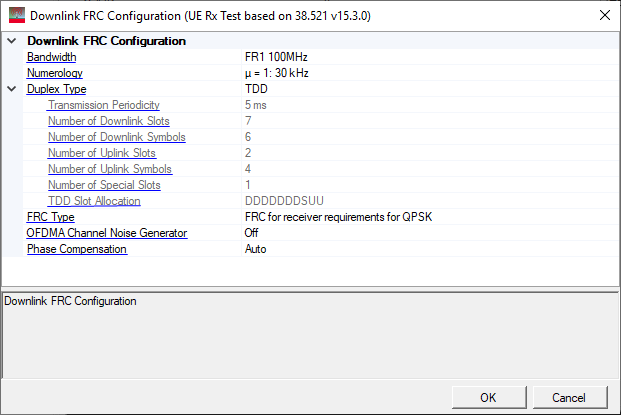Collapse the Duplex Type subsection

tap(12, 89)
